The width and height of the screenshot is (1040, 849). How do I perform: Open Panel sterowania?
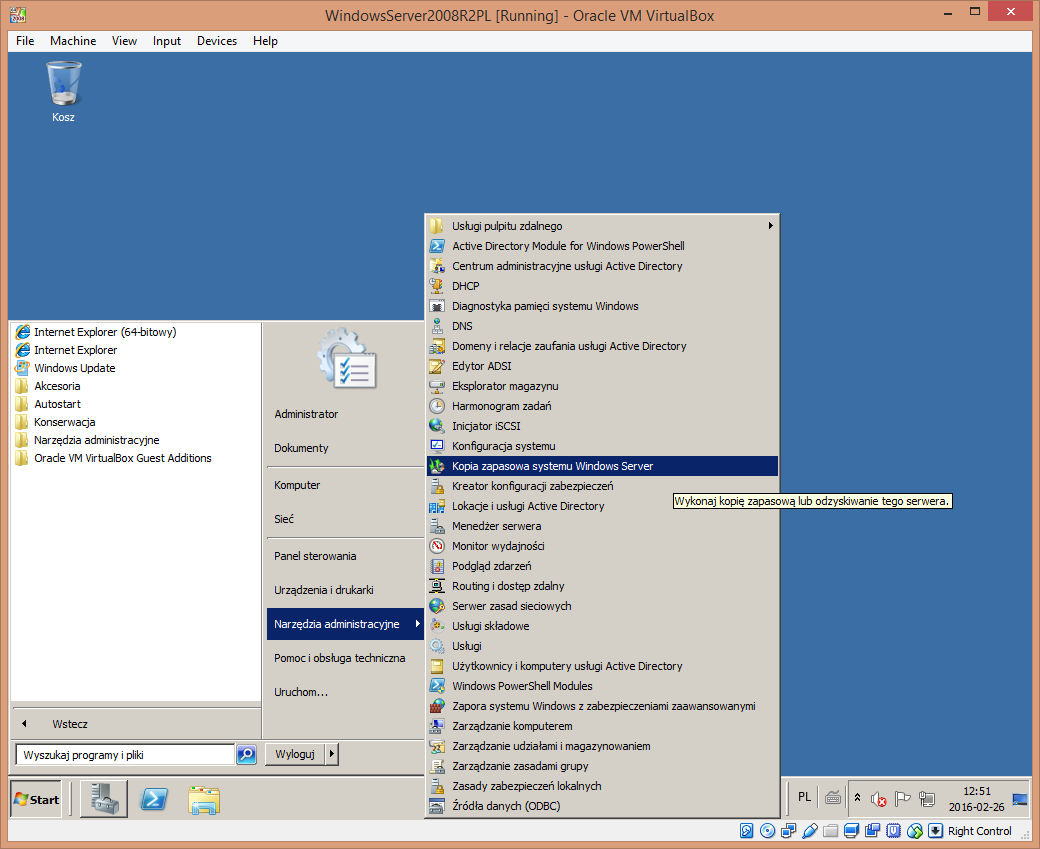tap(315, 556)
